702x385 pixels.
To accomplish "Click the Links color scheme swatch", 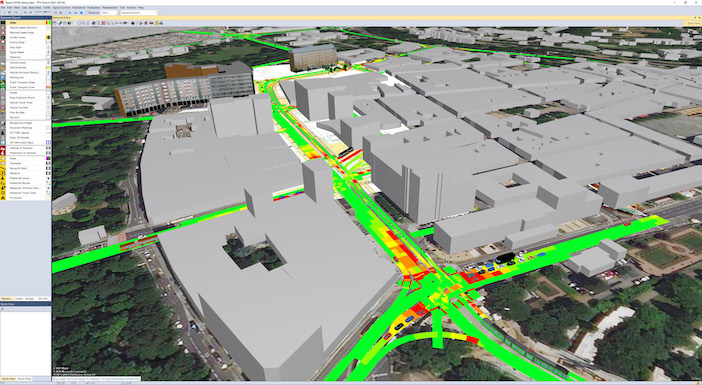I will coord(48,22).
